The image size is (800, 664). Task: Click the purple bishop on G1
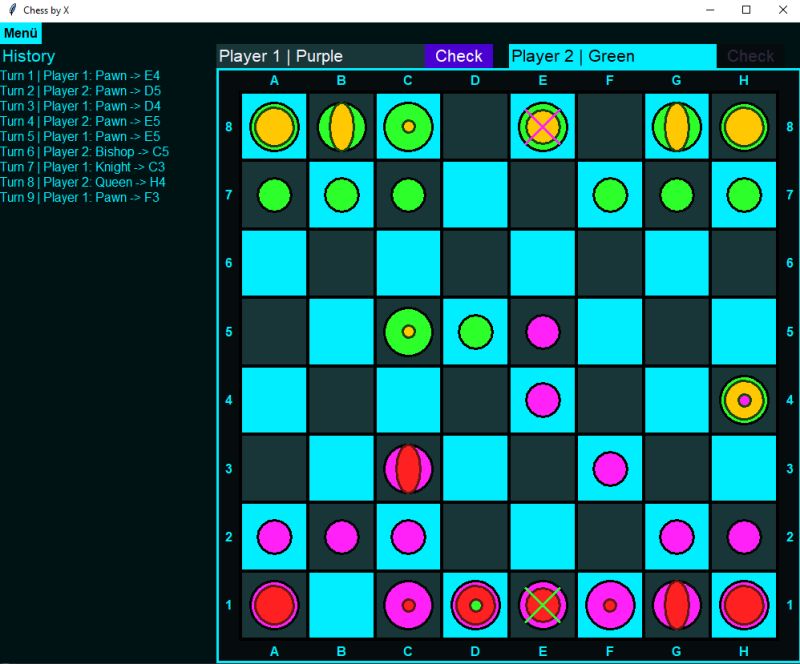coord(676,604)
